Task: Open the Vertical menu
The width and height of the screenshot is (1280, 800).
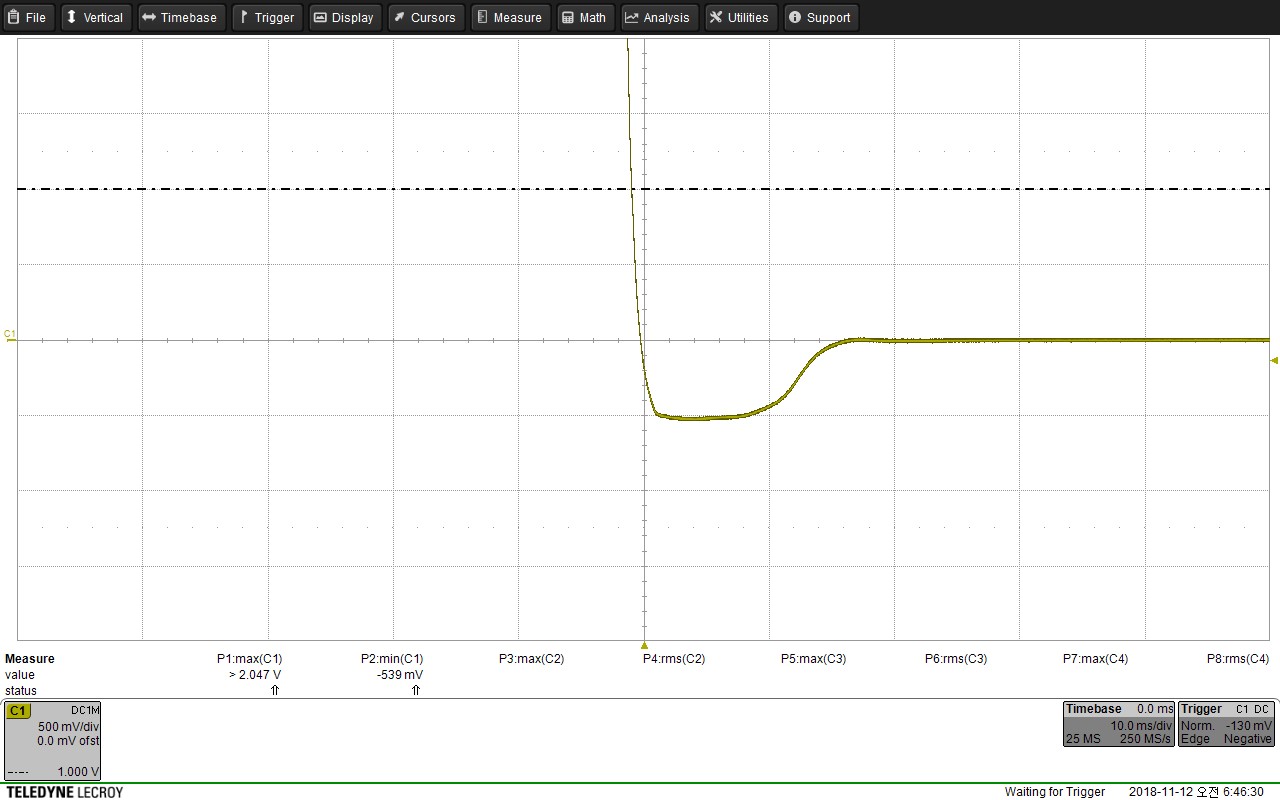Action: pyautogui.click(x=96, y=17)
